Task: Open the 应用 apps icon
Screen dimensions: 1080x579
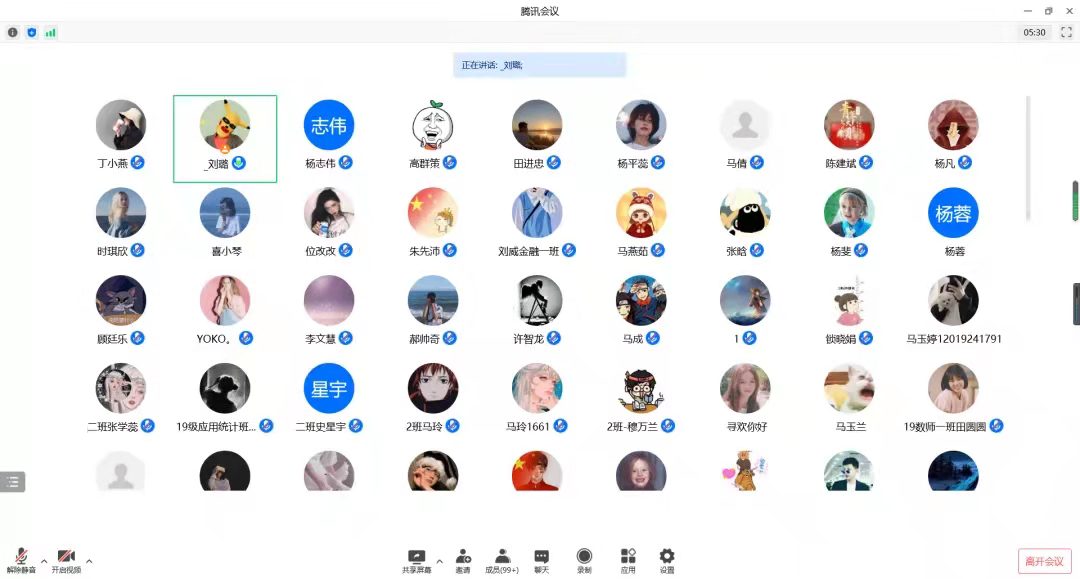Action: [628, 560]
